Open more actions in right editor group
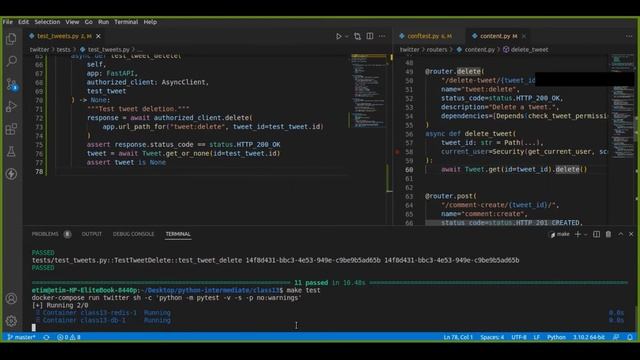640x360 pixels. pyautogui.click(x=629, y=36)
